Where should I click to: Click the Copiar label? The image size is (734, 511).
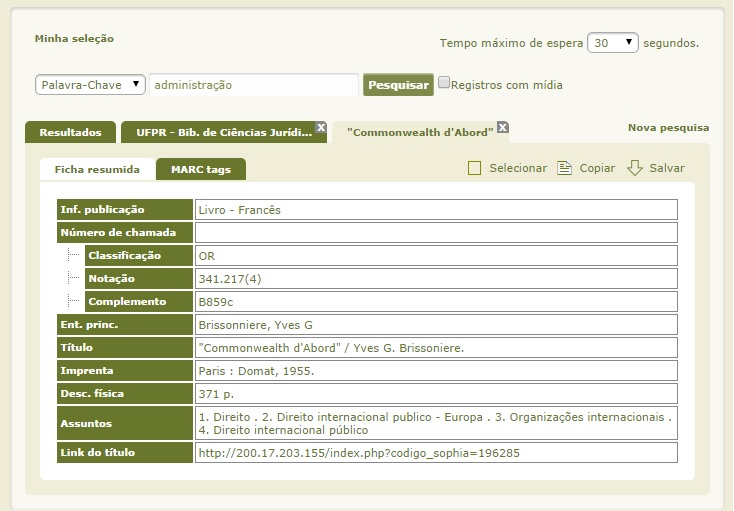point(597,168)
